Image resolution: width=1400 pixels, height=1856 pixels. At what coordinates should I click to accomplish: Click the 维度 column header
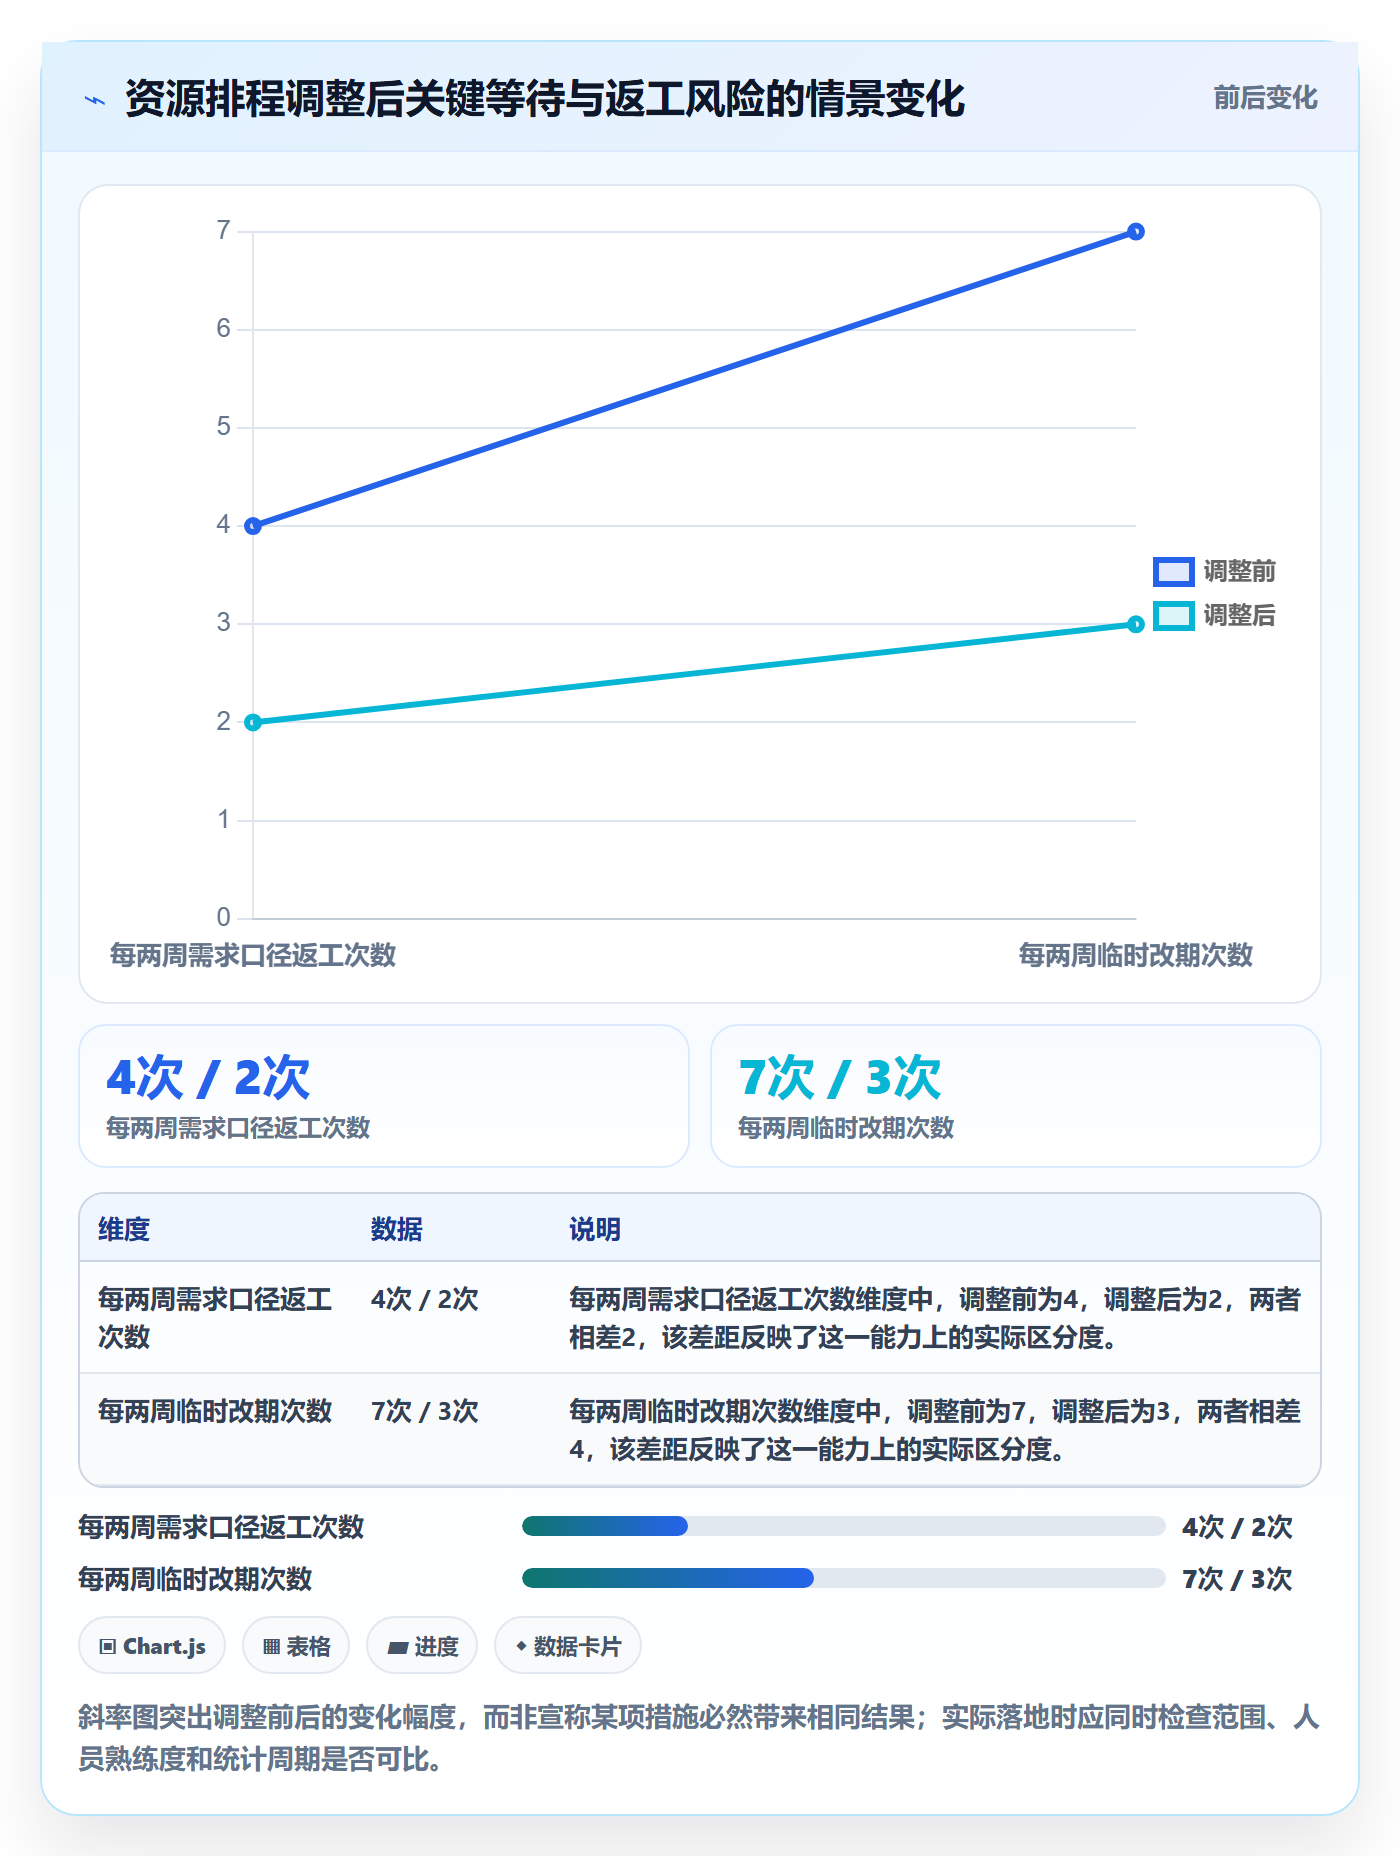(124, 1229)
